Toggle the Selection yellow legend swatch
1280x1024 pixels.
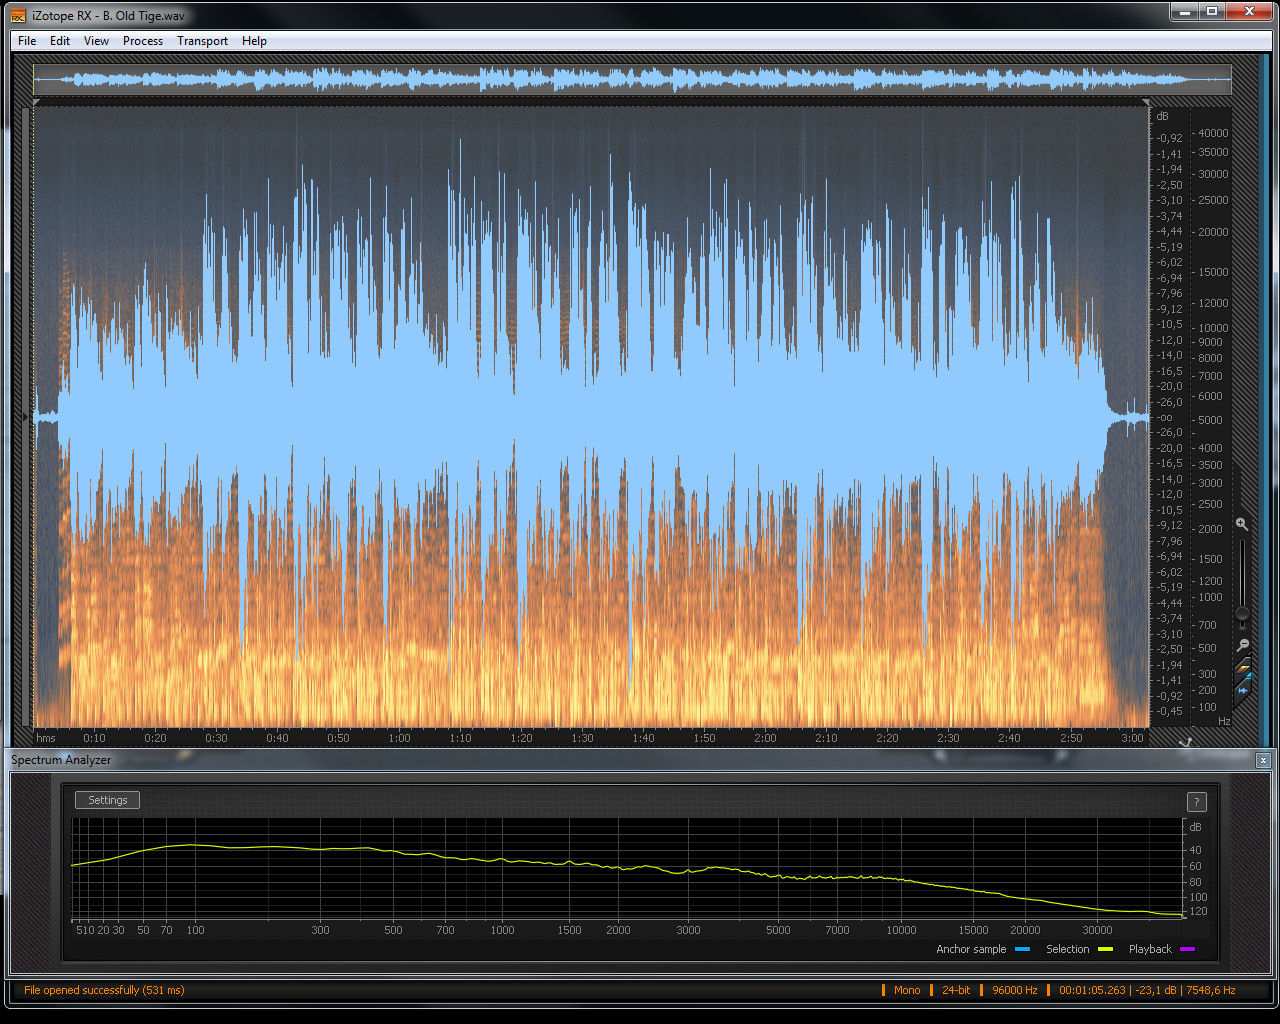point(1105,949)
